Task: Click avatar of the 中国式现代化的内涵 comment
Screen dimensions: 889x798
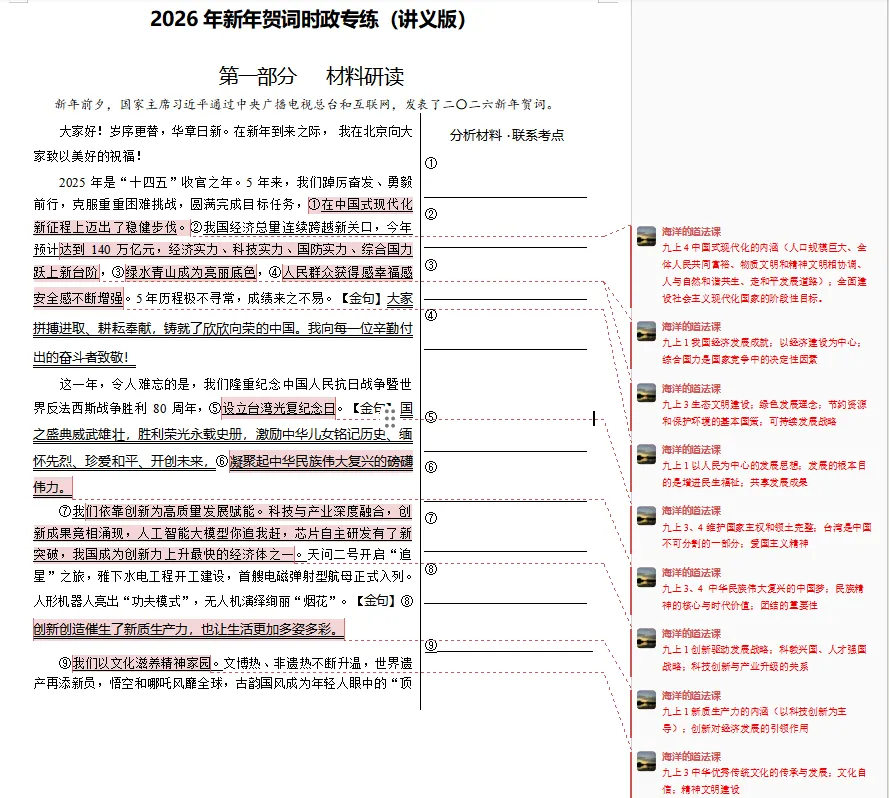Action: [646, 236]
